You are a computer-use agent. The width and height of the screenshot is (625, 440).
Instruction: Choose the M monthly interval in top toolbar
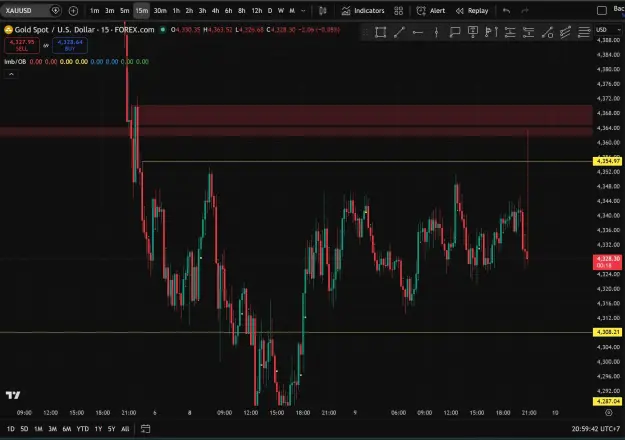pos(292,11)
